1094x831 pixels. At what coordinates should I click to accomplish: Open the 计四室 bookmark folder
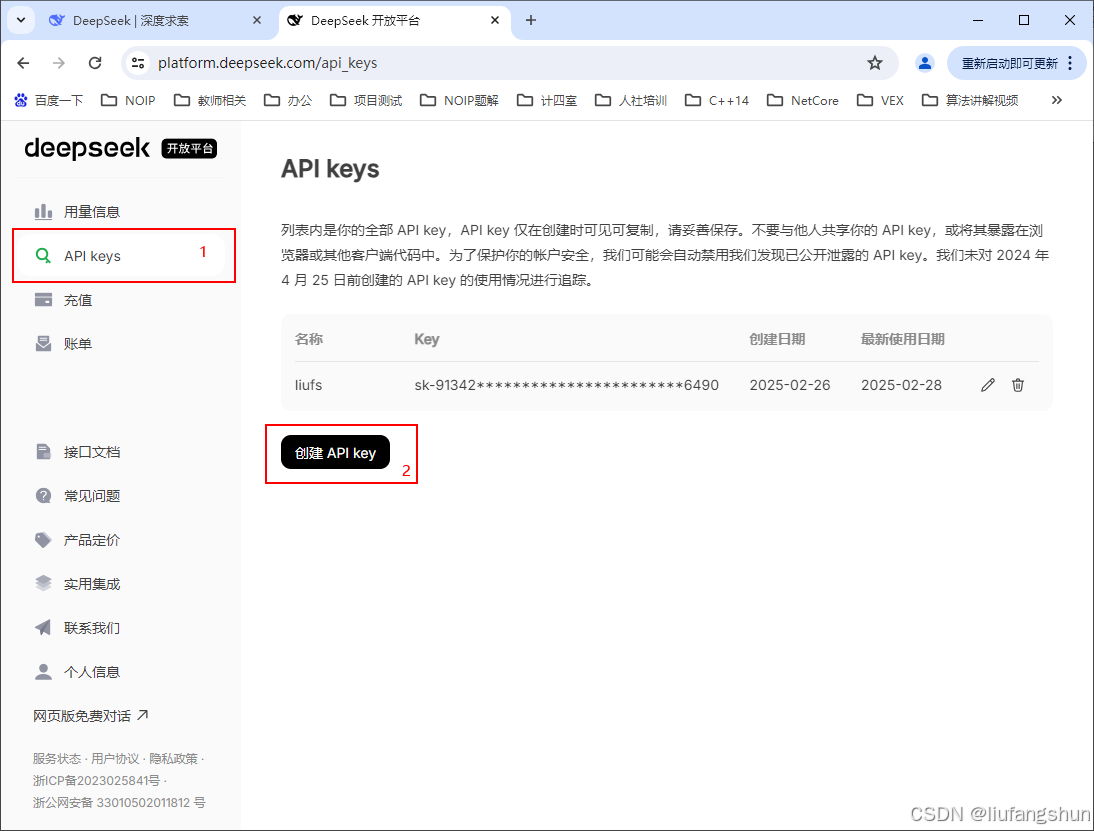547,100
